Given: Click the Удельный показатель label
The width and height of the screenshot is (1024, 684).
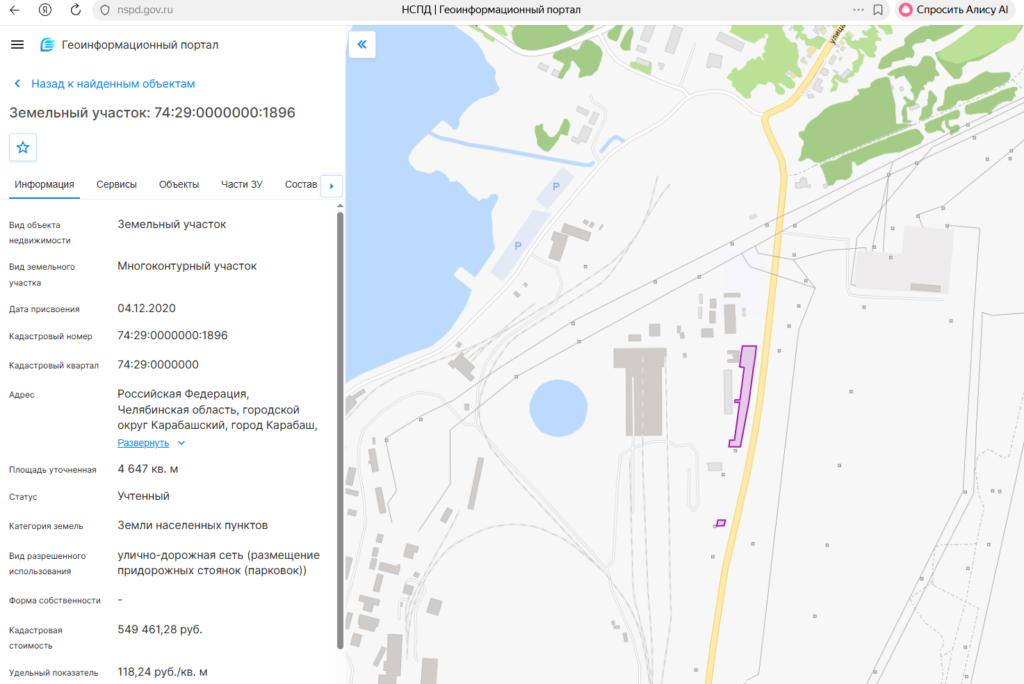Looking at the screenshot, I should [x=54, y=672].
